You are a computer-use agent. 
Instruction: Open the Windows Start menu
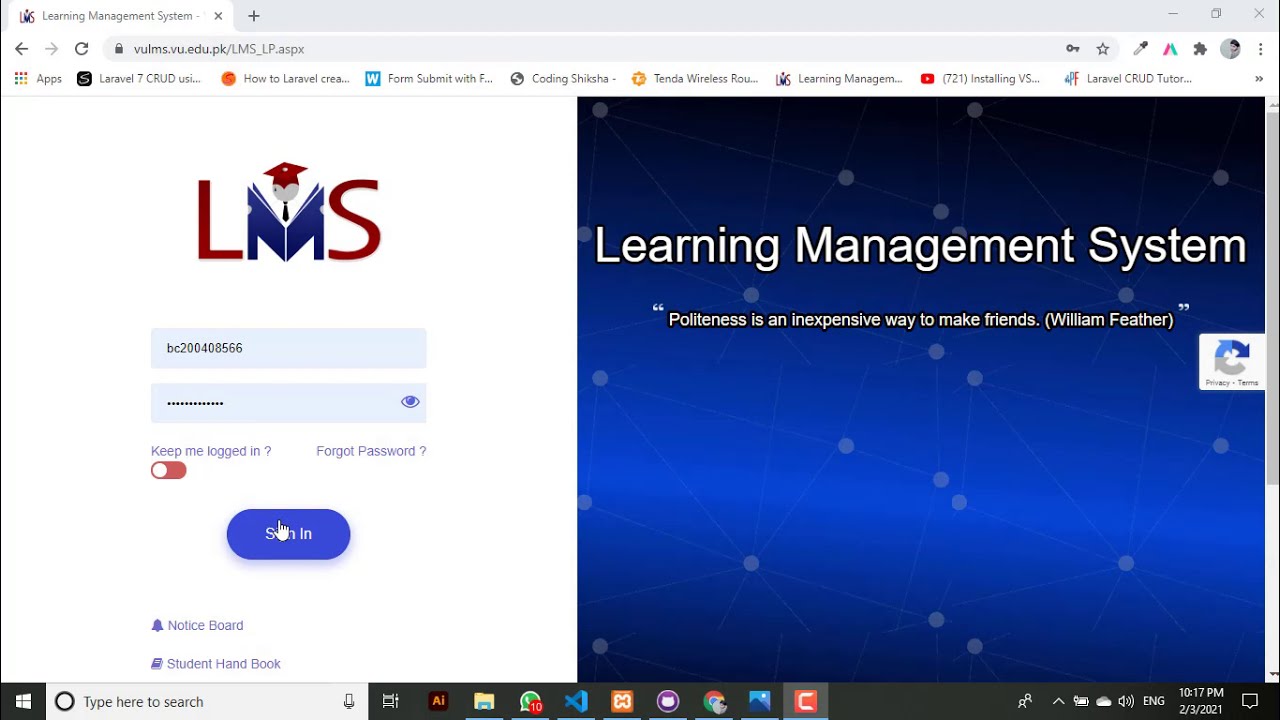23,702
